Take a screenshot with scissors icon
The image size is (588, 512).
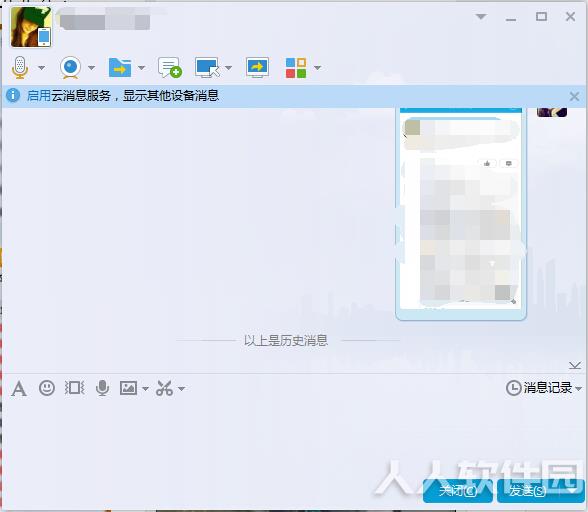tap(164, 388)
